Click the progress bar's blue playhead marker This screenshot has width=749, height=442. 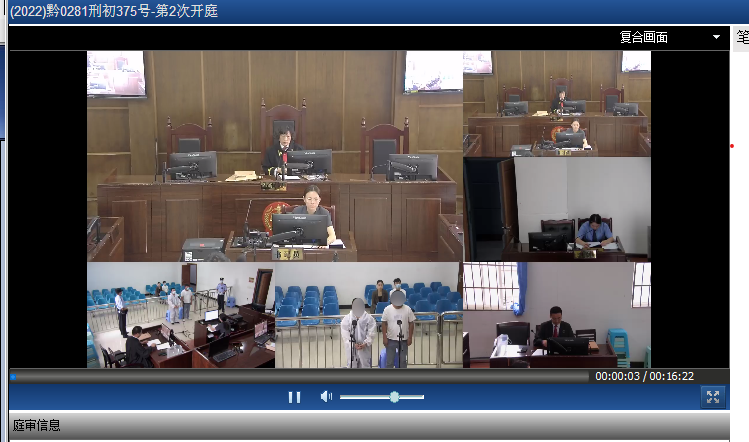(13, 377)
